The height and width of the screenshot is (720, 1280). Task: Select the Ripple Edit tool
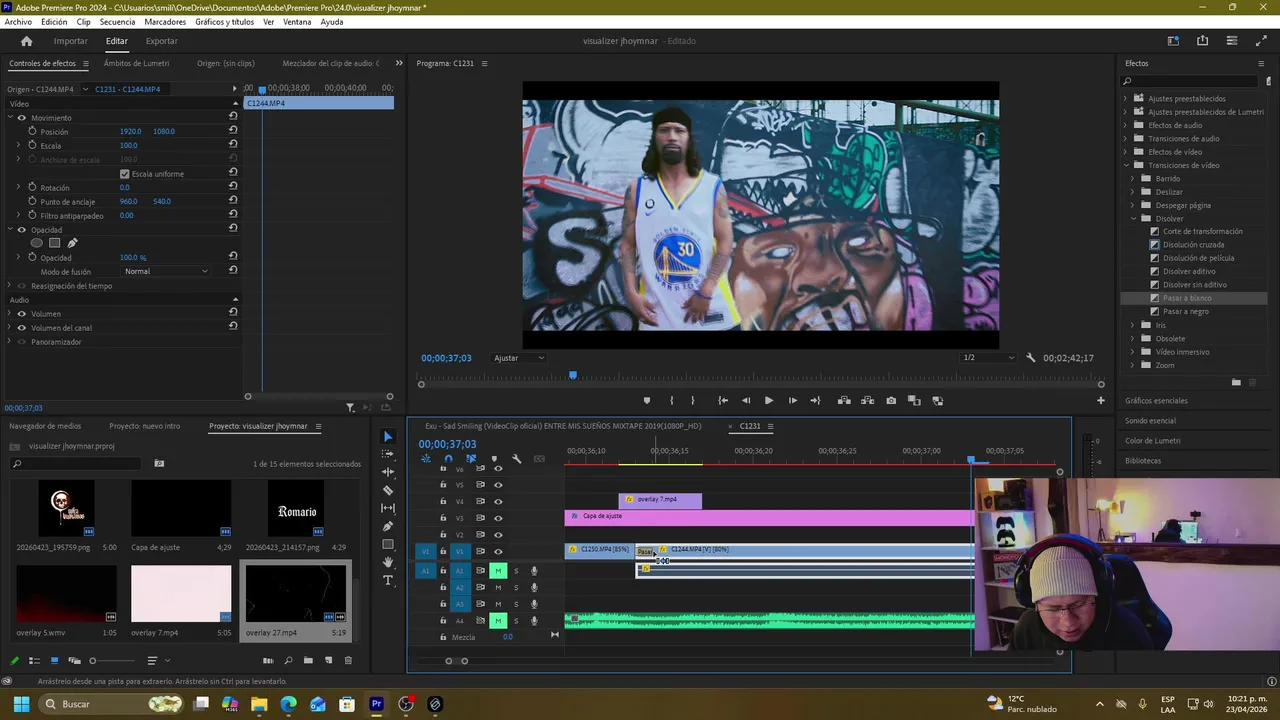[388, 472]
